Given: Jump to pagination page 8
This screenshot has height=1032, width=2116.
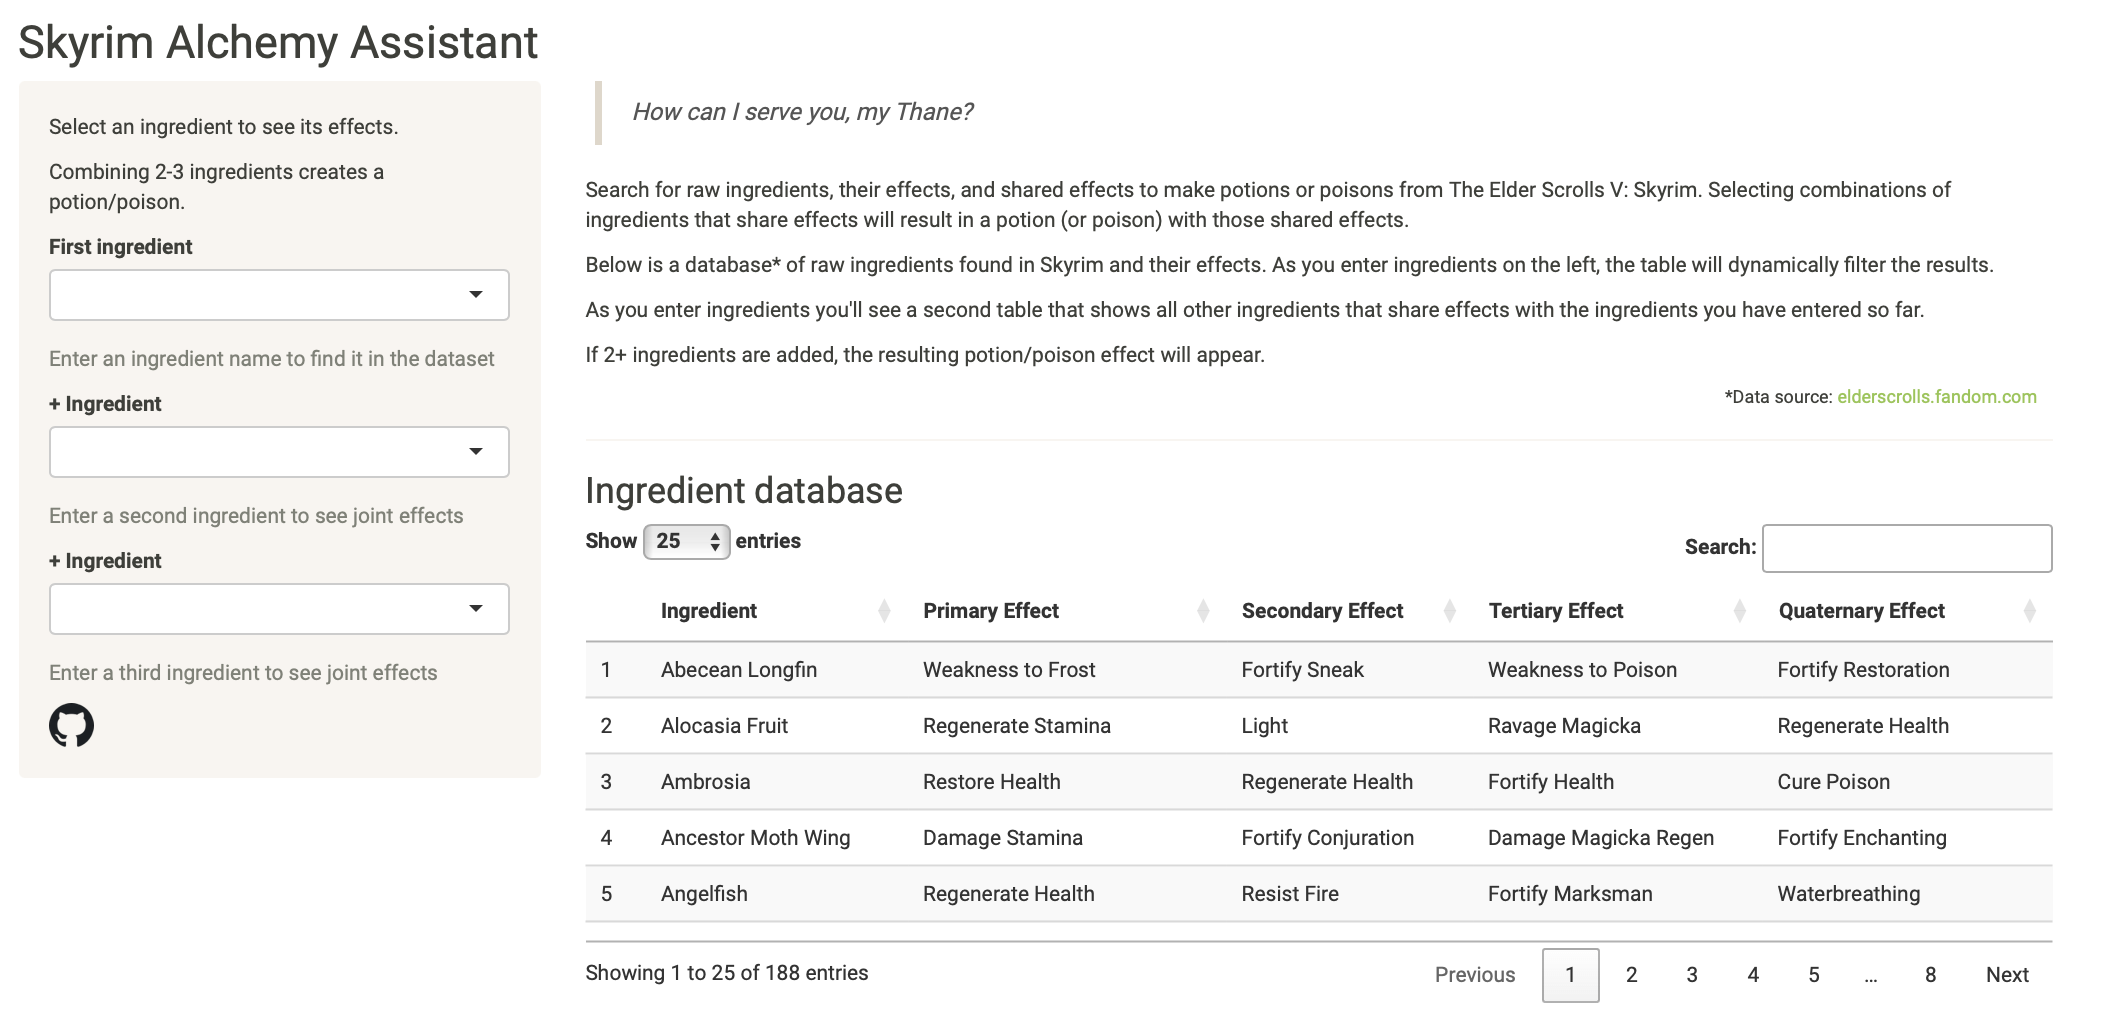Looking at the screenshot, I should point(1930,975).
